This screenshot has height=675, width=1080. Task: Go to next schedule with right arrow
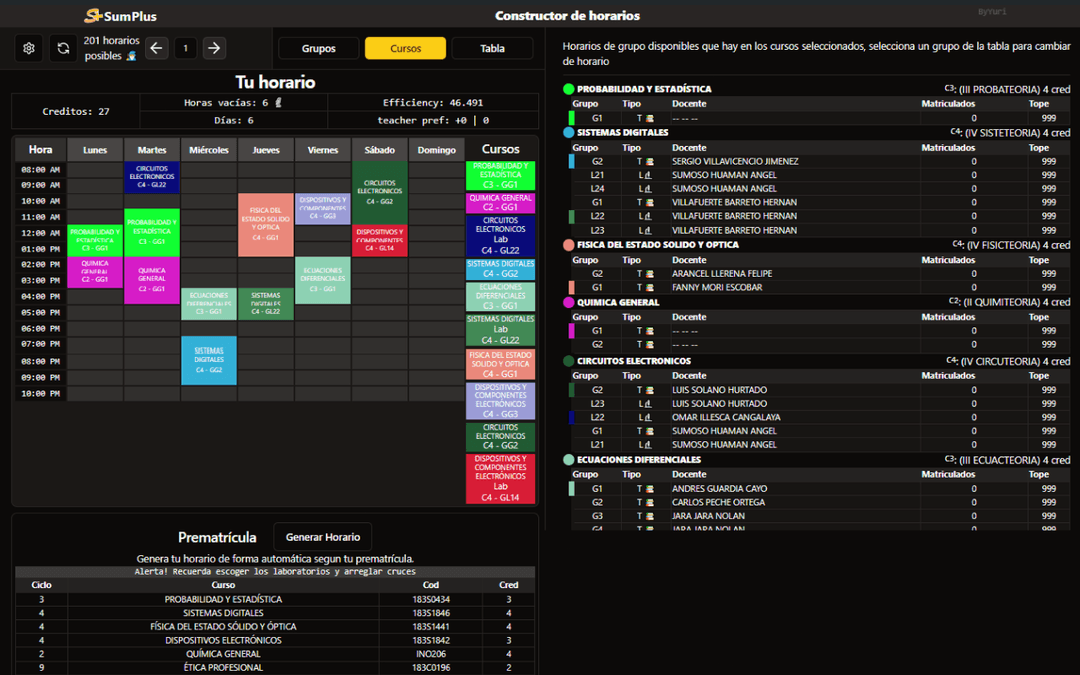coord(214,48)
